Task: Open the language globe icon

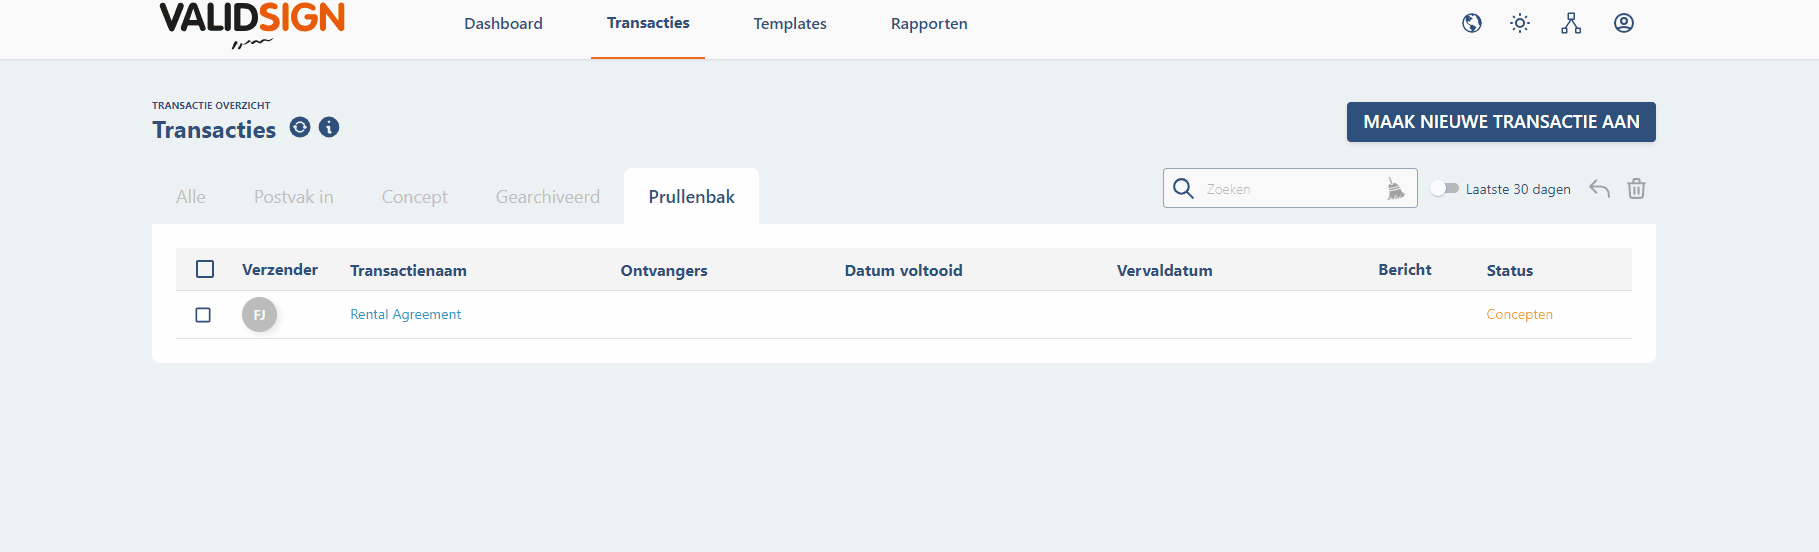Action: click(1472, 23)
